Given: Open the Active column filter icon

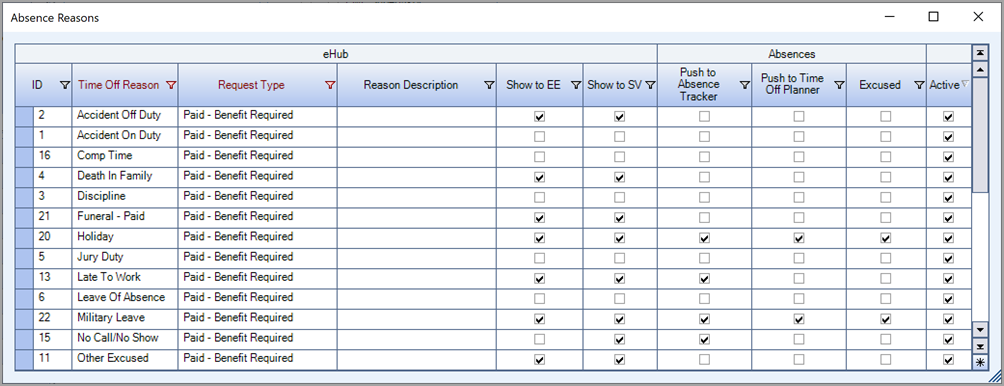Looking at the screenshot, I should (965, 84).
